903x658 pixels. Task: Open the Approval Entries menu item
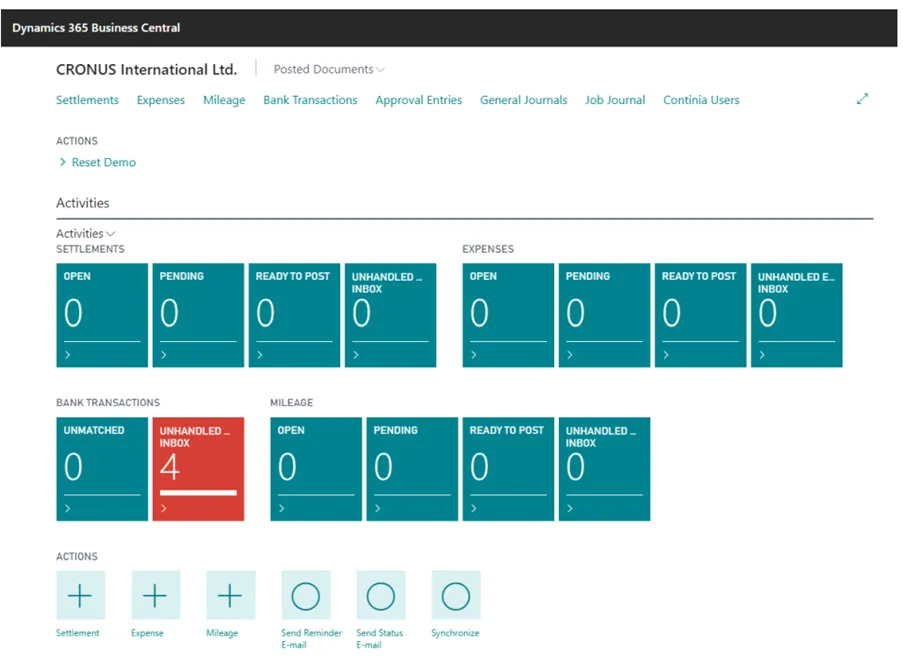click(419, 100)
